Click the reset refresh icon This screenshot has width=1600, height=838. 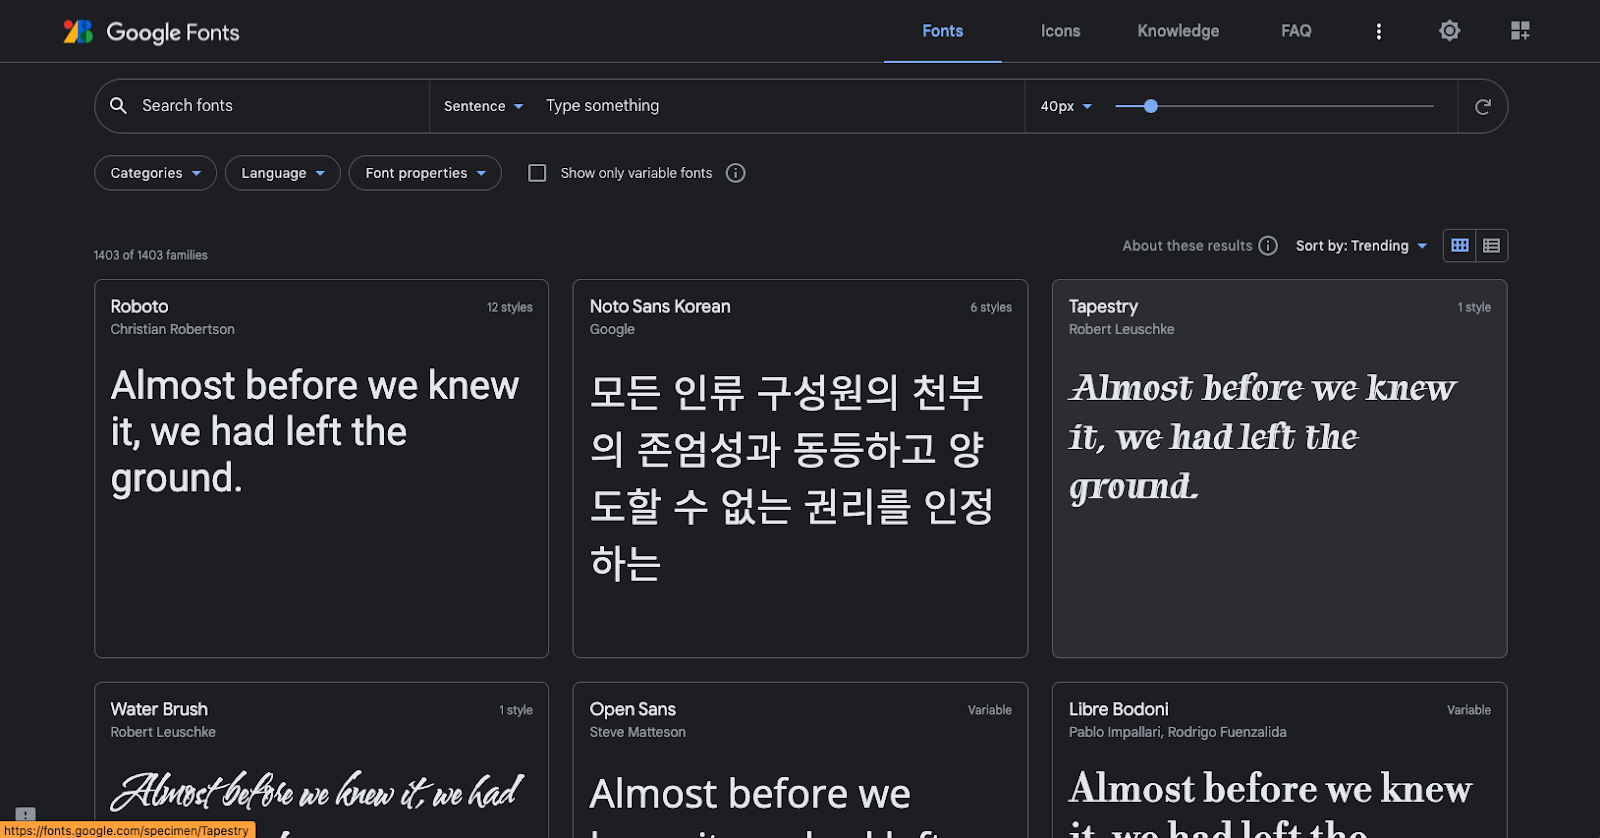click(1482, 106)
